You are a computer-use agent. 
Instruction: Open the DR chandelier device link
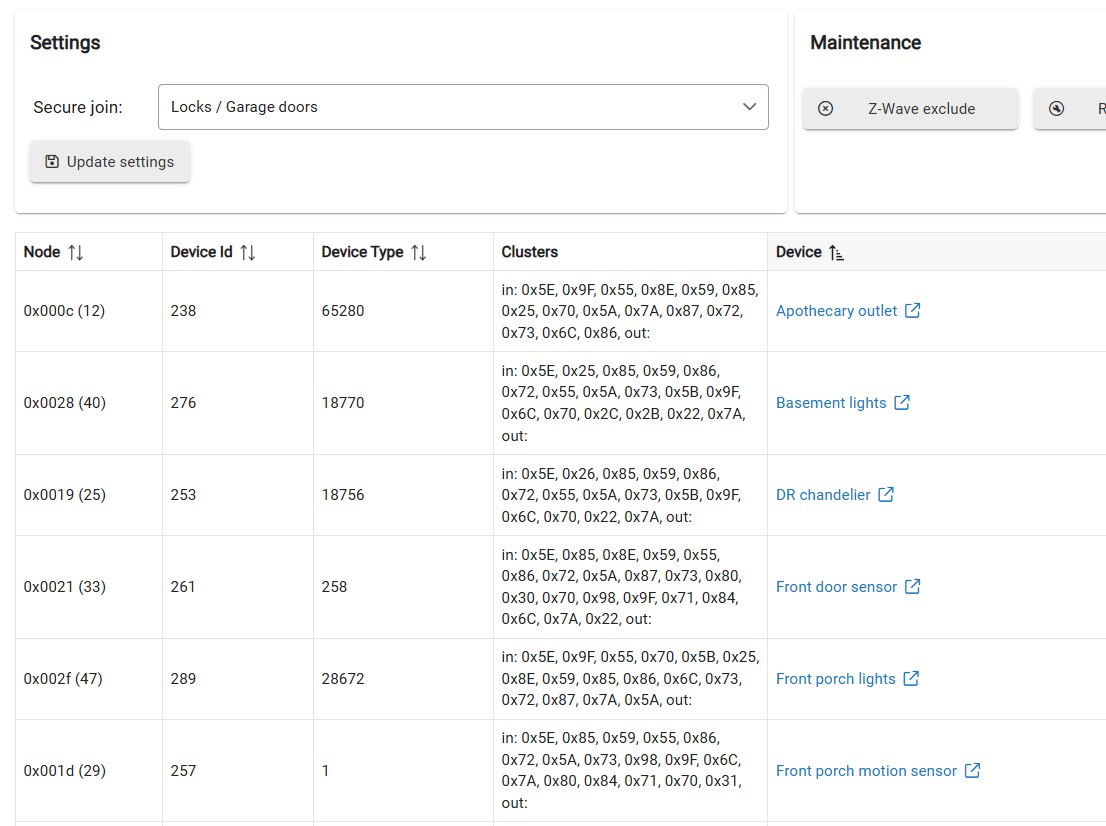point(823,494)
